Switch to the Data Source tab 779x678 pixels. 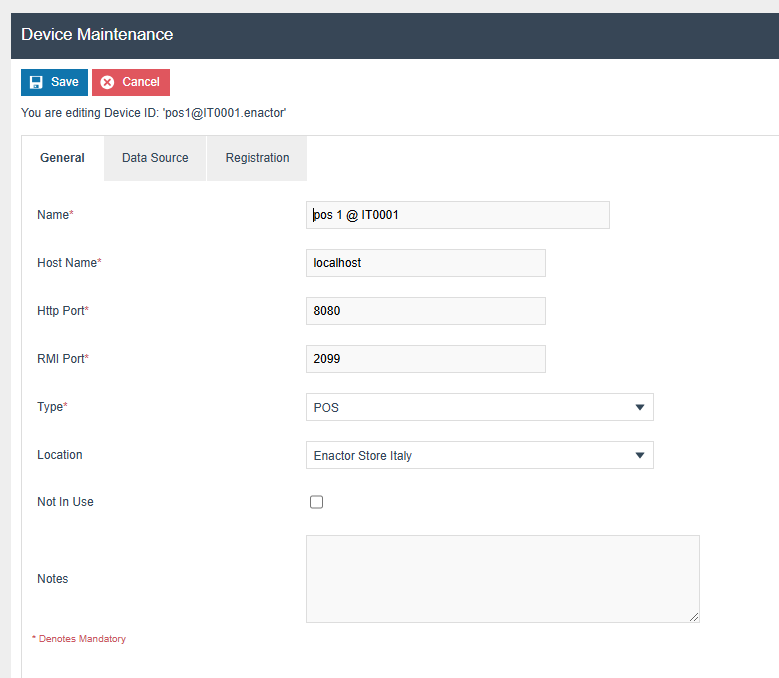pyautogui.click(x=155, y=158)
